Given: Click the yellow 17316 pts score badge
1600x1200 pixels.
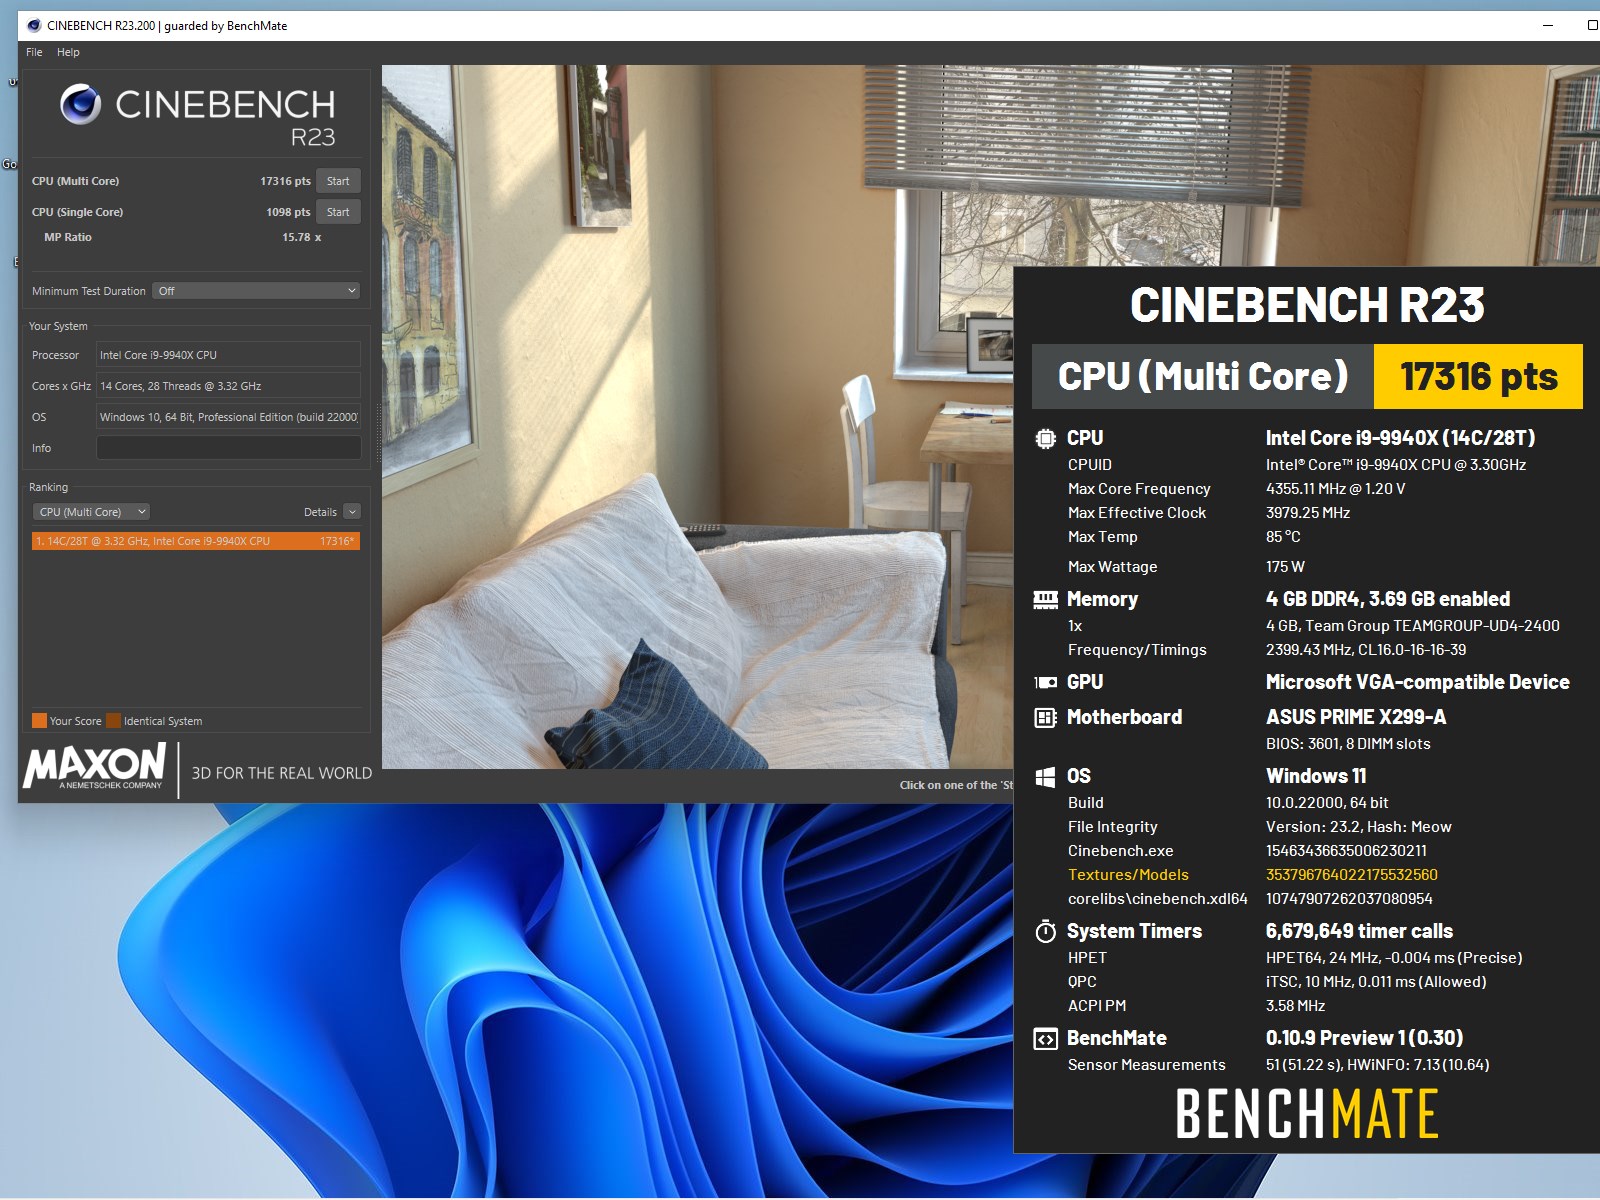Looking at the screenshot, I should click(x=1478, y=377).
